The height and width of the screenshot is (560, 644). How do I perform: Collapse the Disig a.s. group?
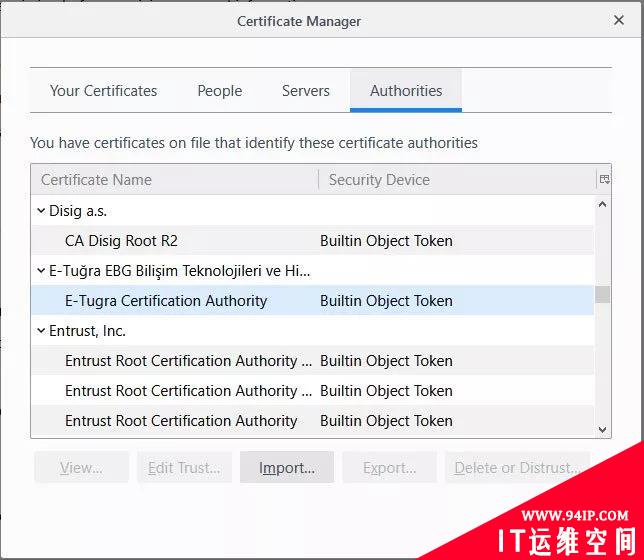click(41, 211)
